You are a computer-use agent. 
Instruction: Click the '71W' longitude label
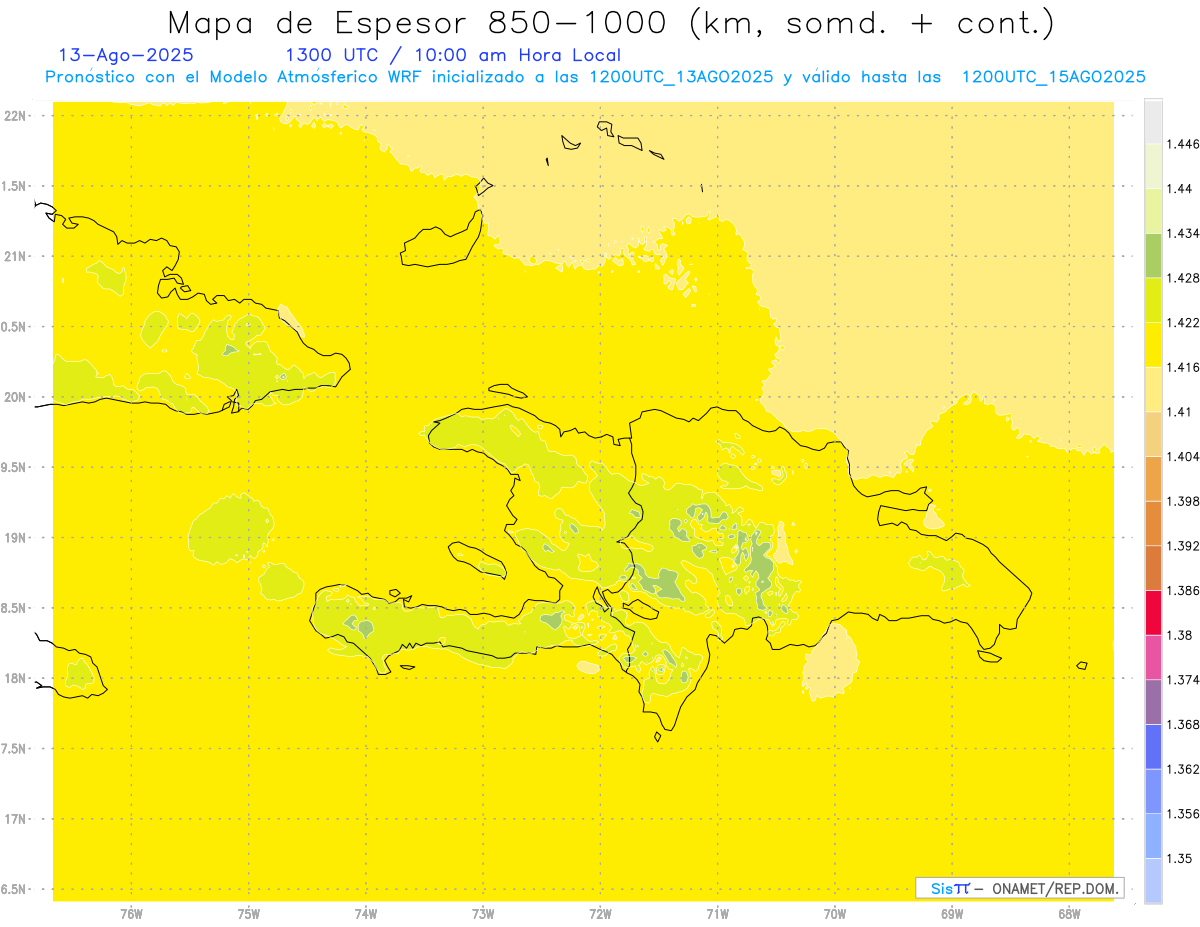coord(717,913)
